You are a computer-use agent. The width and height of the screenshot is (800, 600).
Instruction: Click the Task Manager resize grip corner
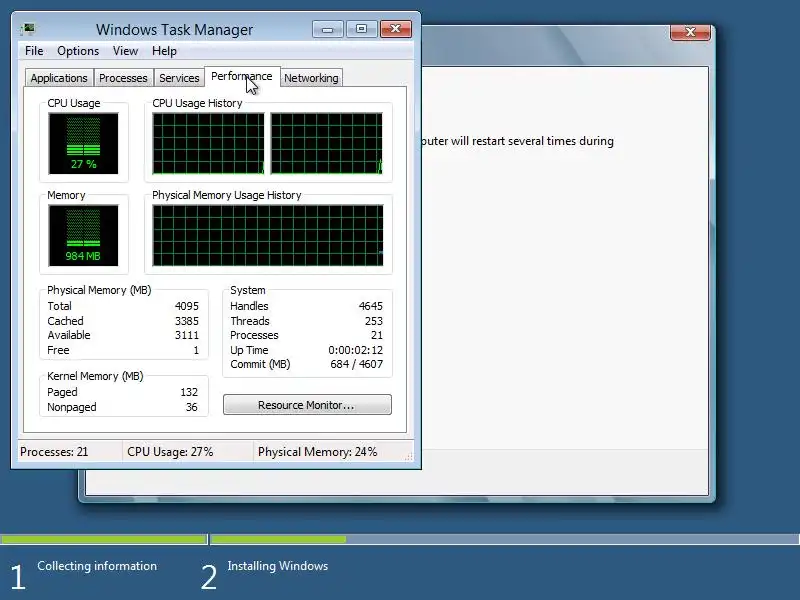pos(409,457)
